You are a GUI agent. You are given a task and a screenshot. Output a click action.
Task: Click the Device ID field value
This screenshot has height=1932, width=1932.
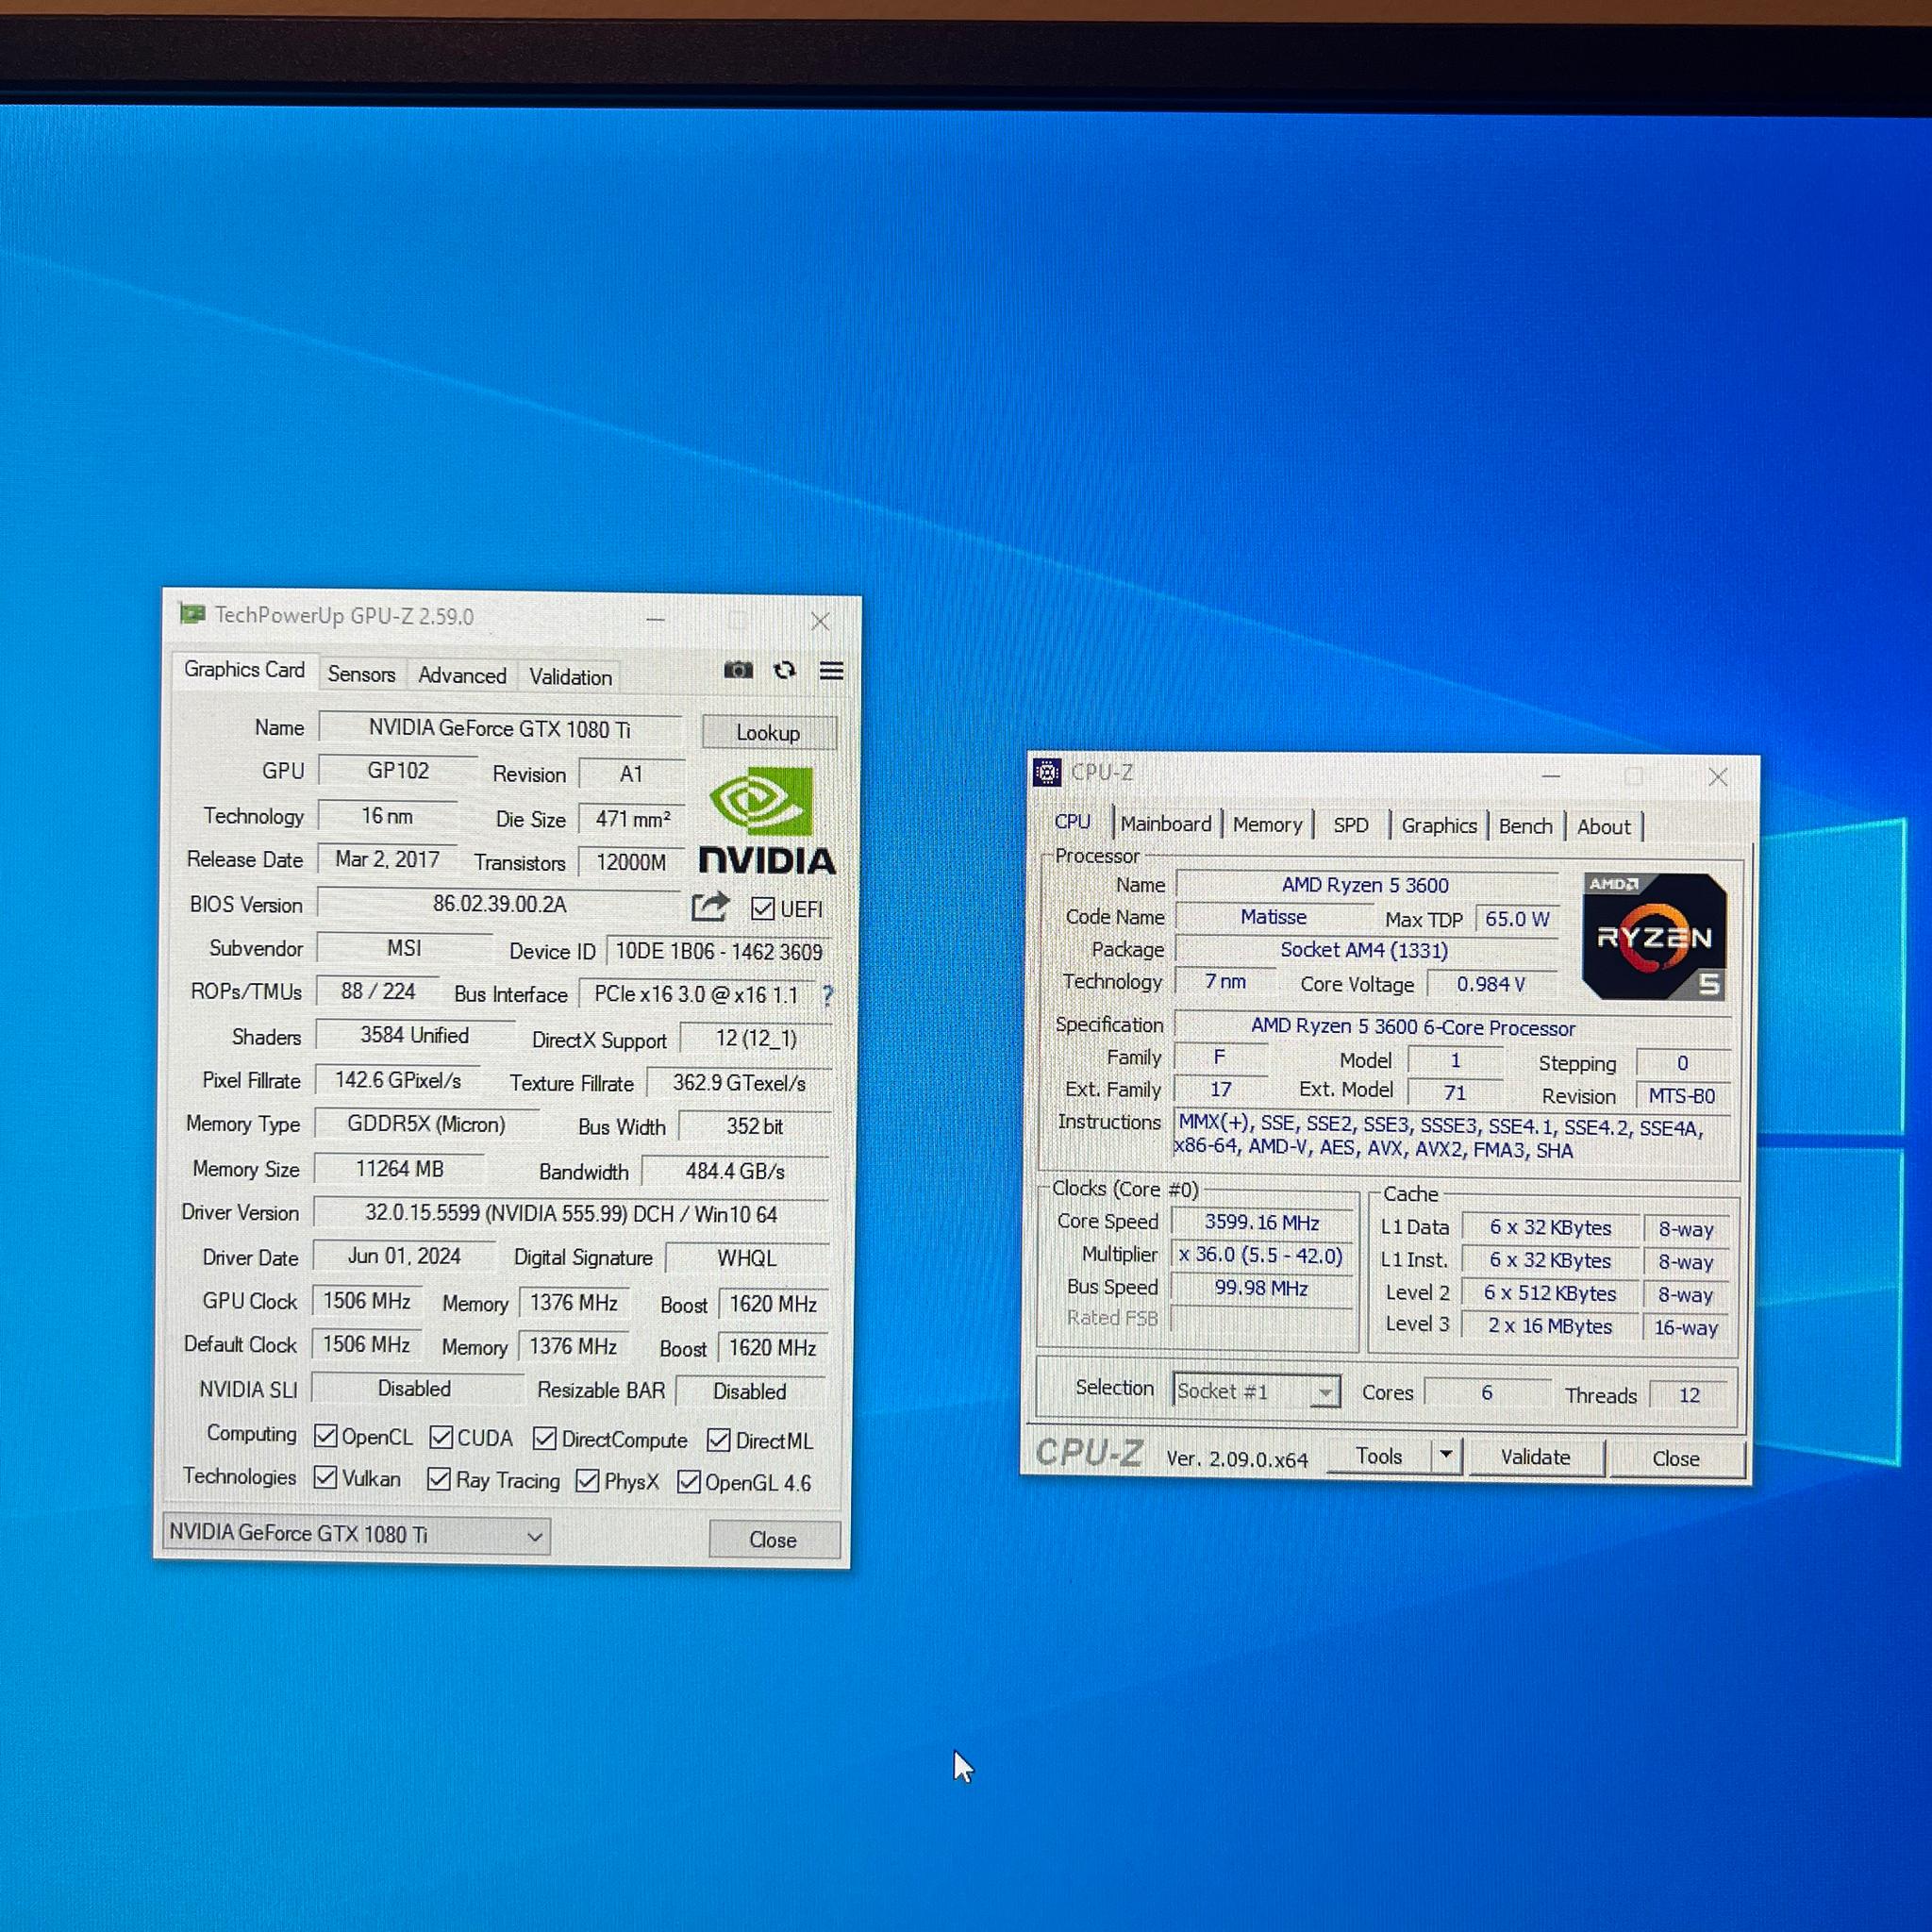719,952
